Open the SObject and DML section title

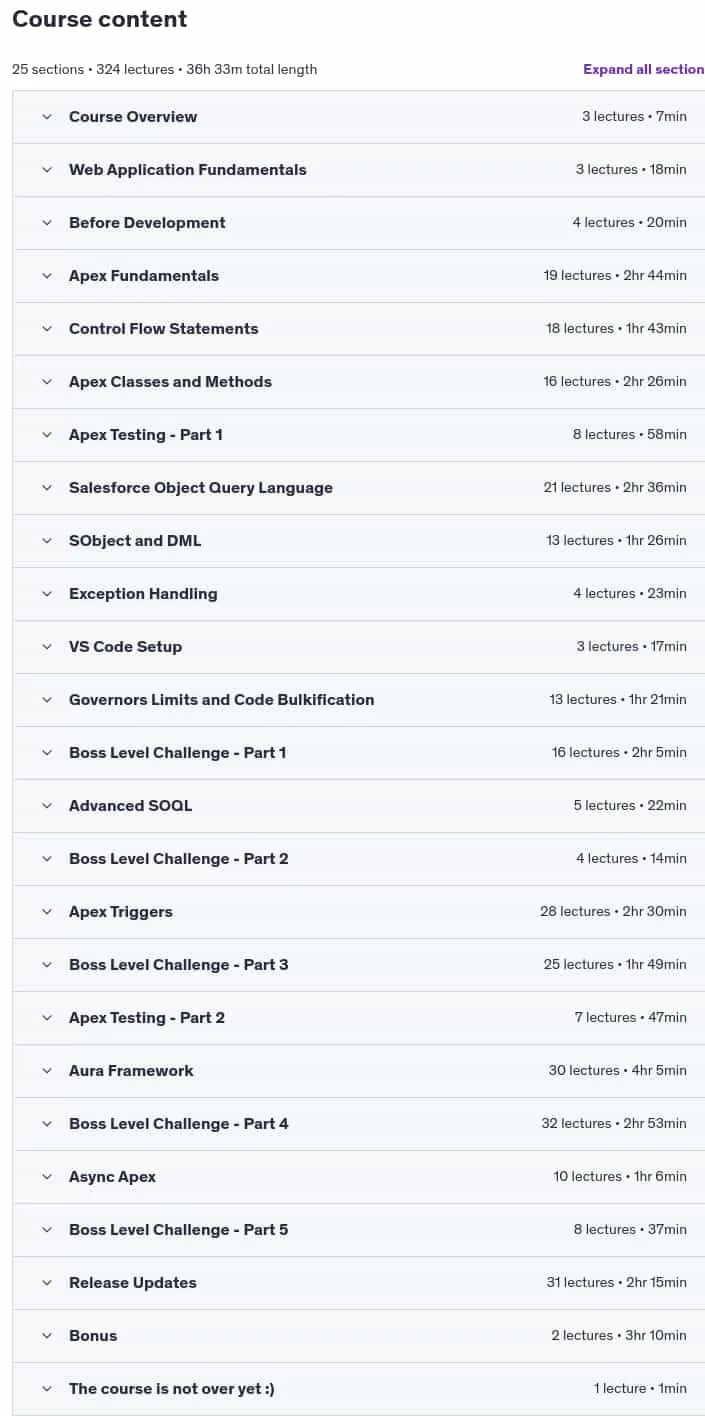tap(135, 541)
